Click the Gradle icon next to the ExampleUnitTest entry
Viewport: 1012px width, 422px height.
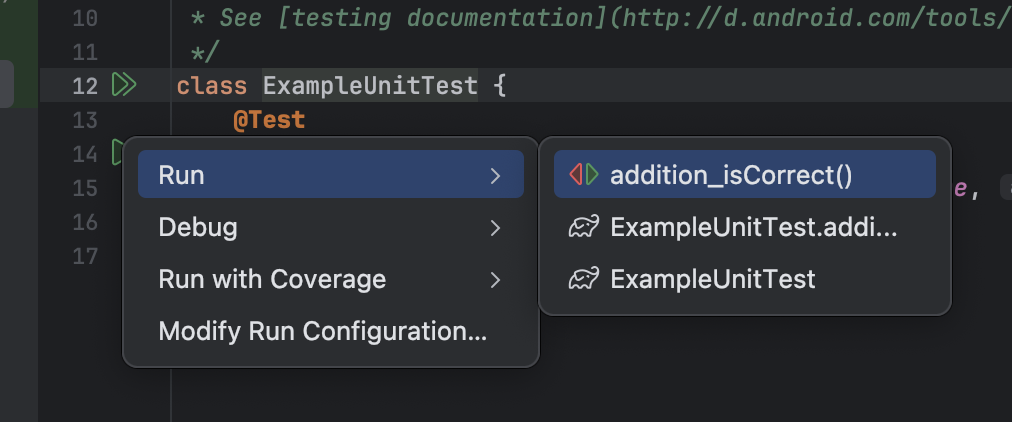(x=584, y=279)
